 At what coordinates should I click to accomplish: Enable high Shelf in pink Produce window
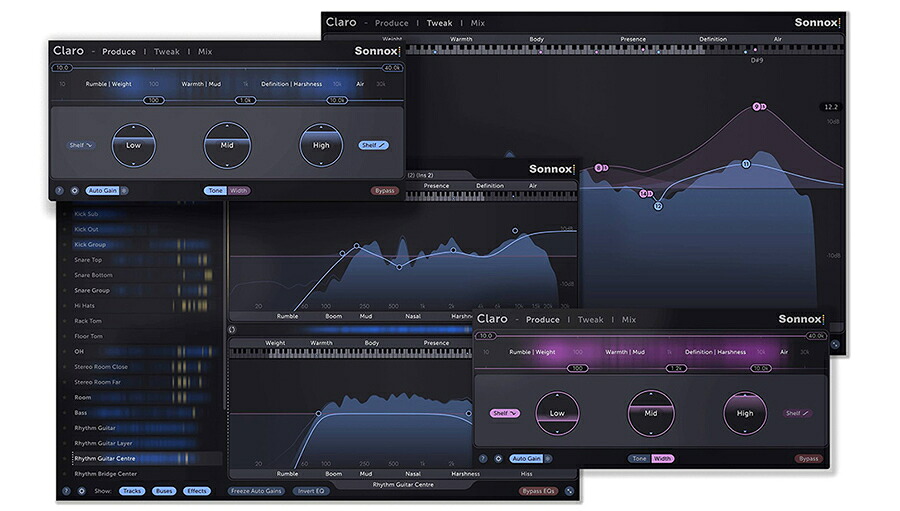coord(797,413)
